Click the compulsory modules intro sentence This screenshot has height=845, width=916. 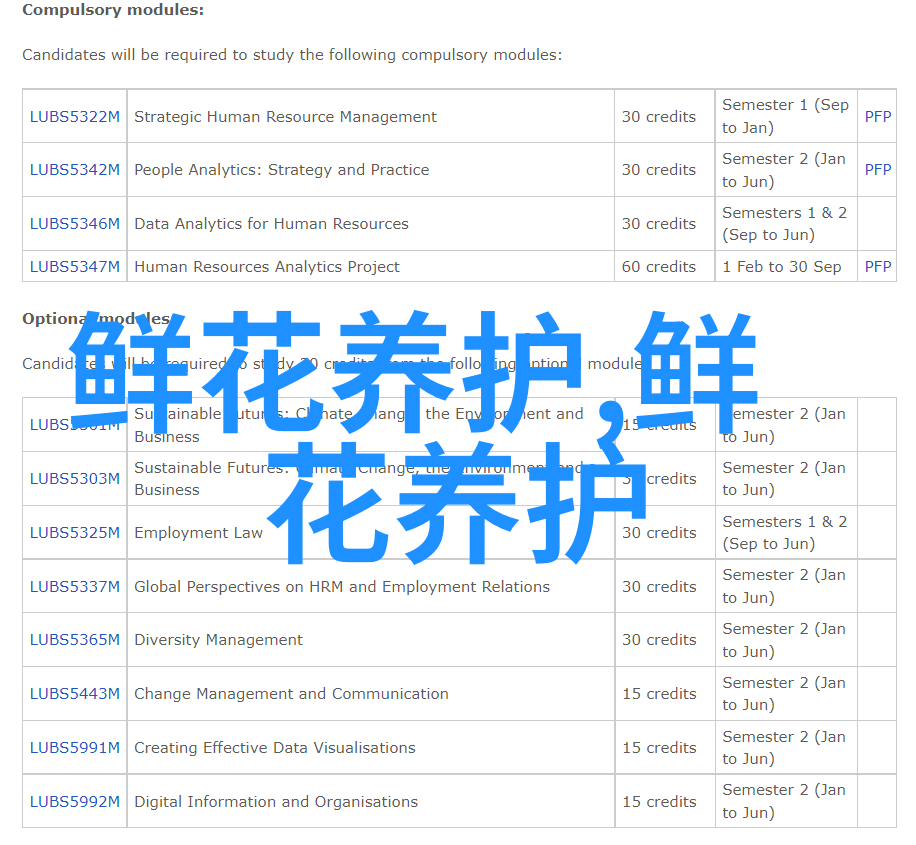tap(292, 55)
